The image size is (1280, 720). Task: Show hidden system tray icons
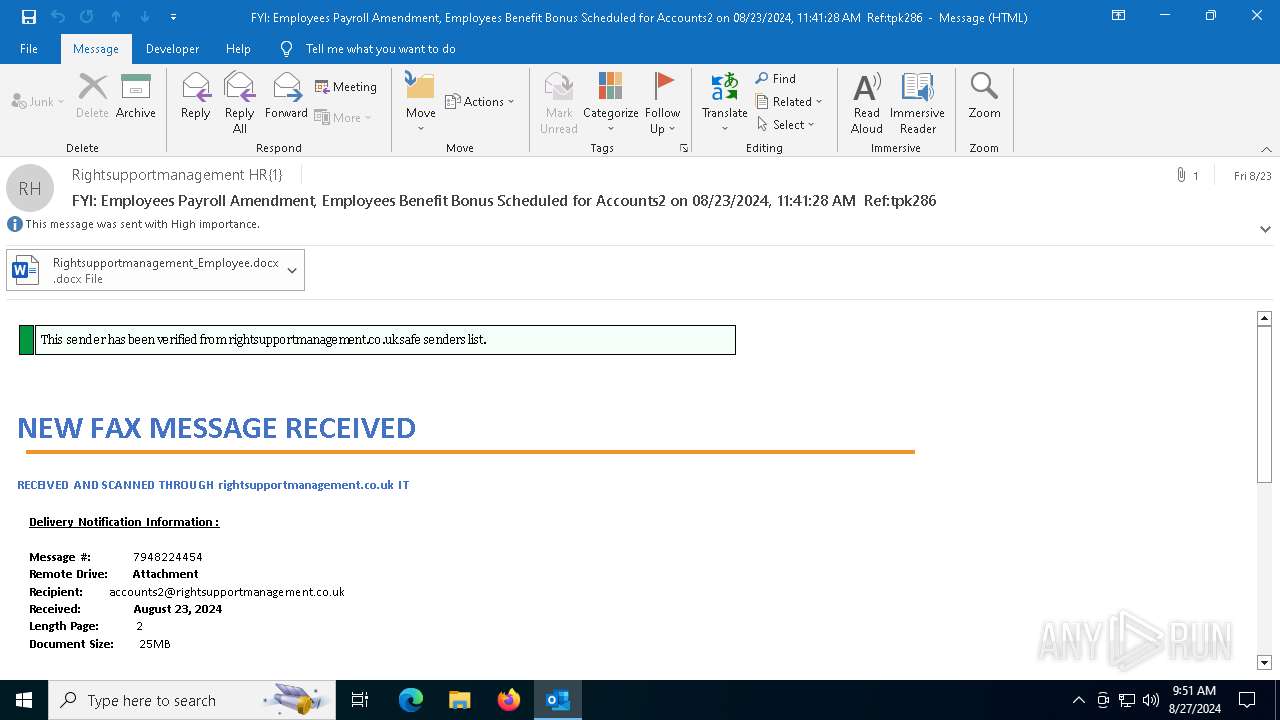[1078, 700]
